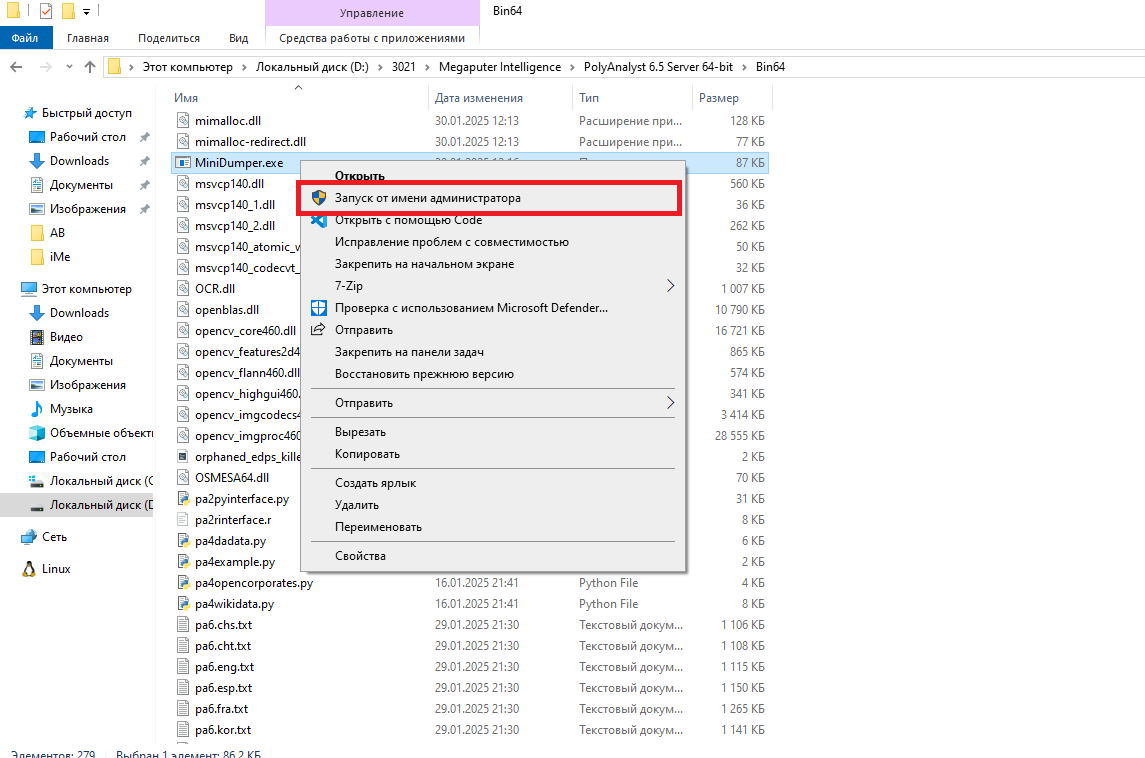
Task: Click the Back navigation arrow
Action: point(16,67)
